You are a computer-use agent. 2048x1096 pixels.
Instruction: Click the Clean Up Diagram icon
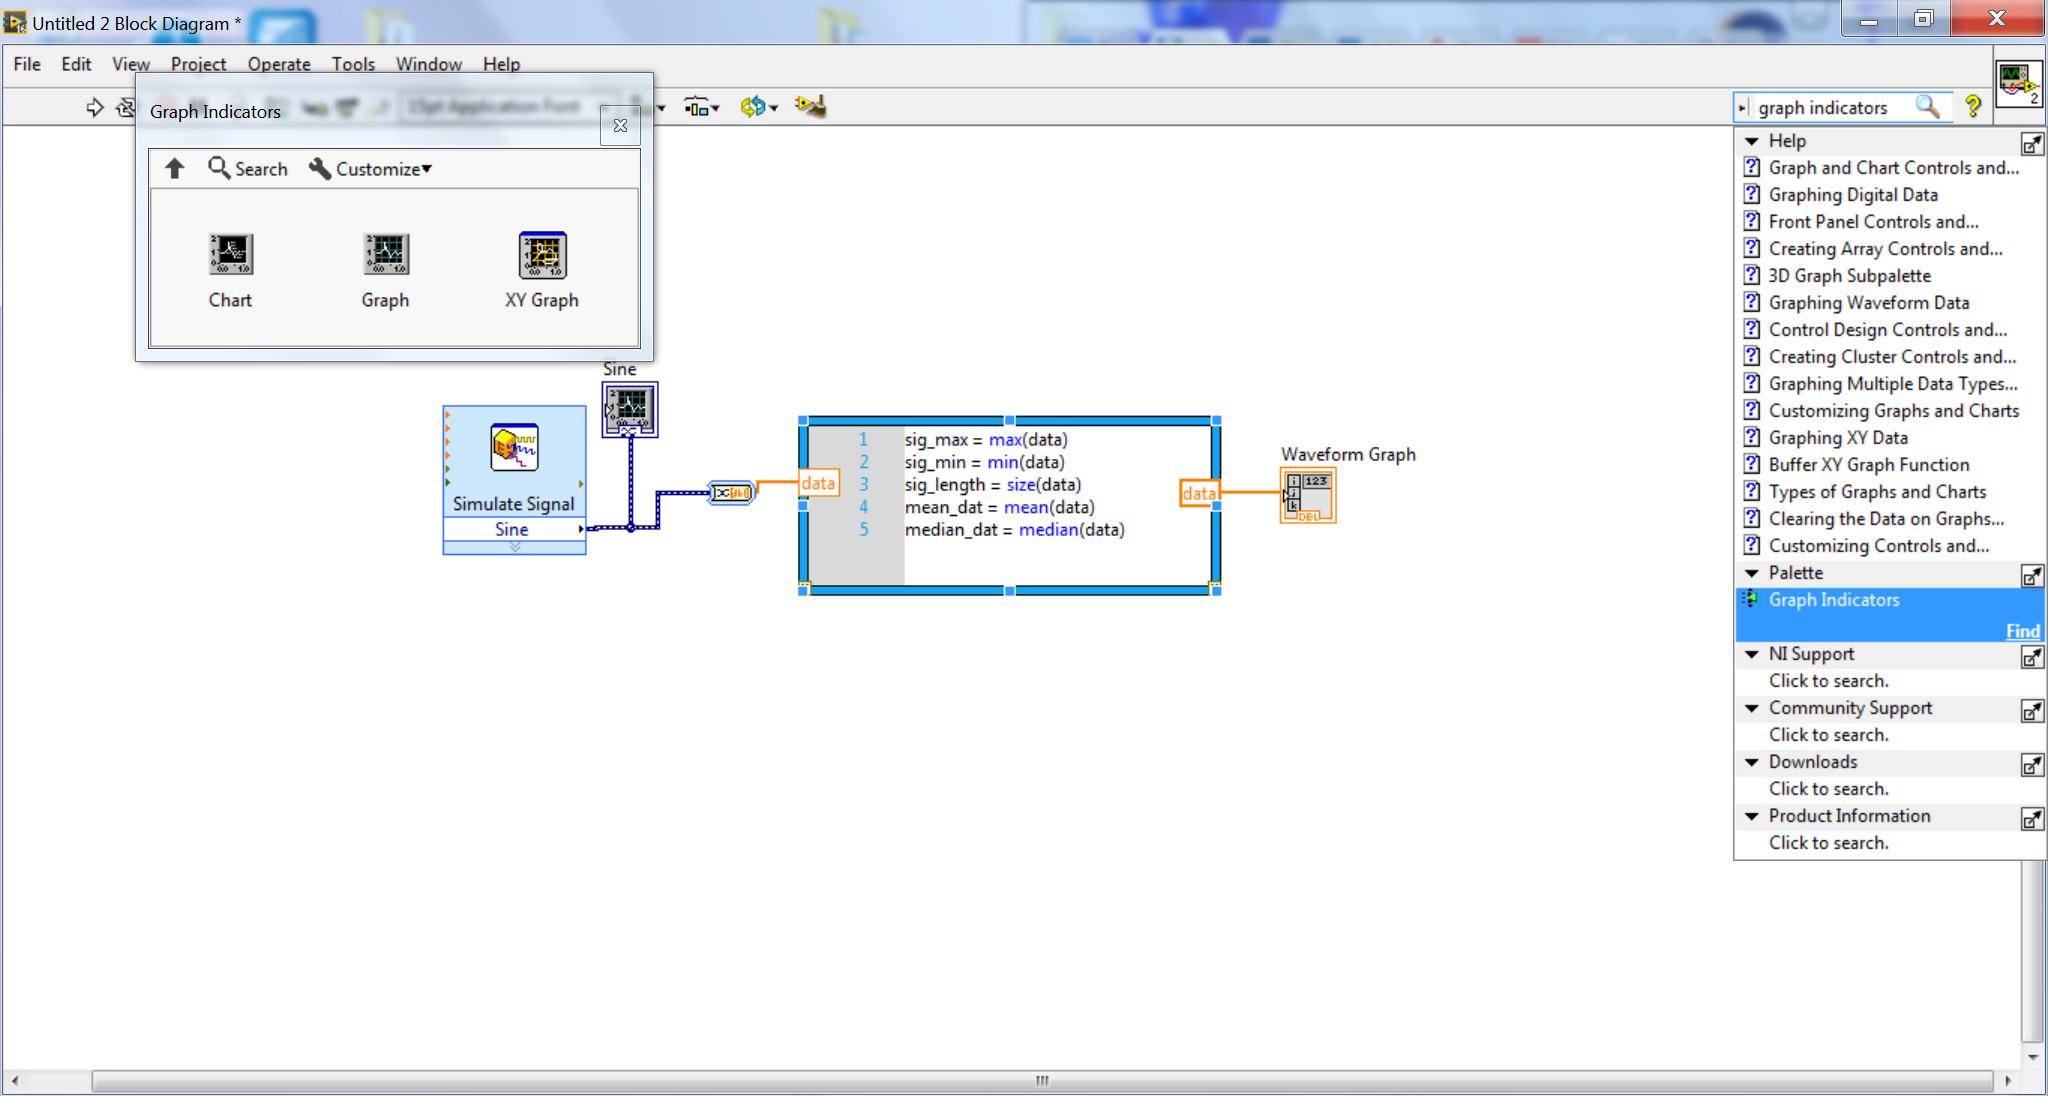(811, 106)
